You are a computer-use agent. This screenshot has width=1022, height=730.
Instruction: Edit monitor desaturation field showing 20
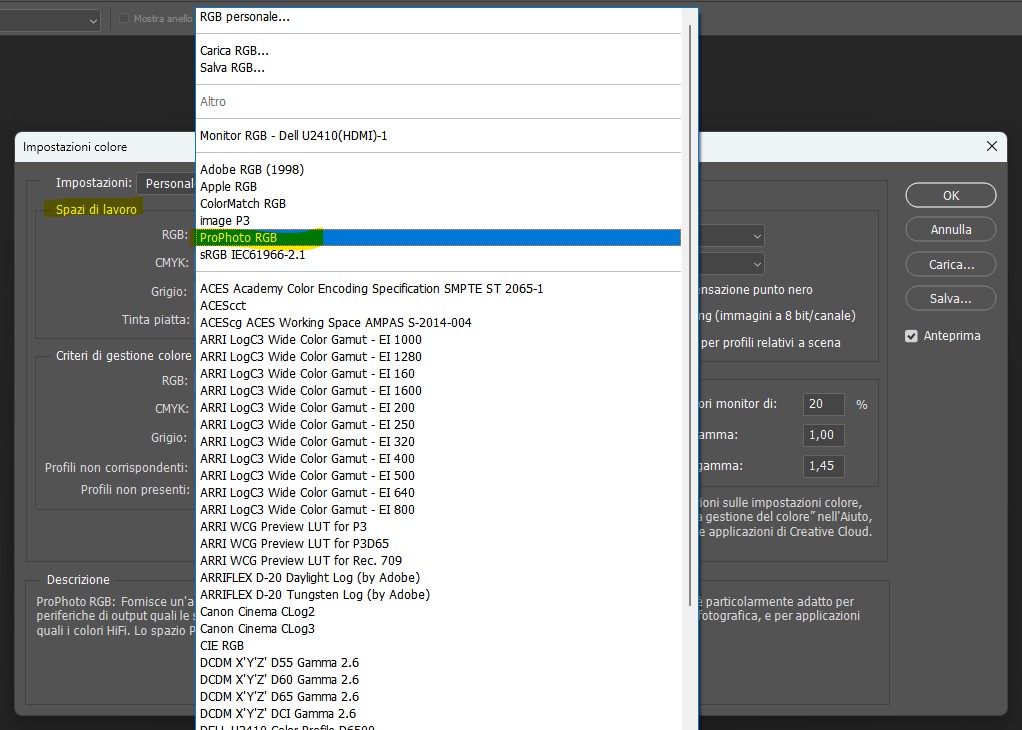(823, 404)
